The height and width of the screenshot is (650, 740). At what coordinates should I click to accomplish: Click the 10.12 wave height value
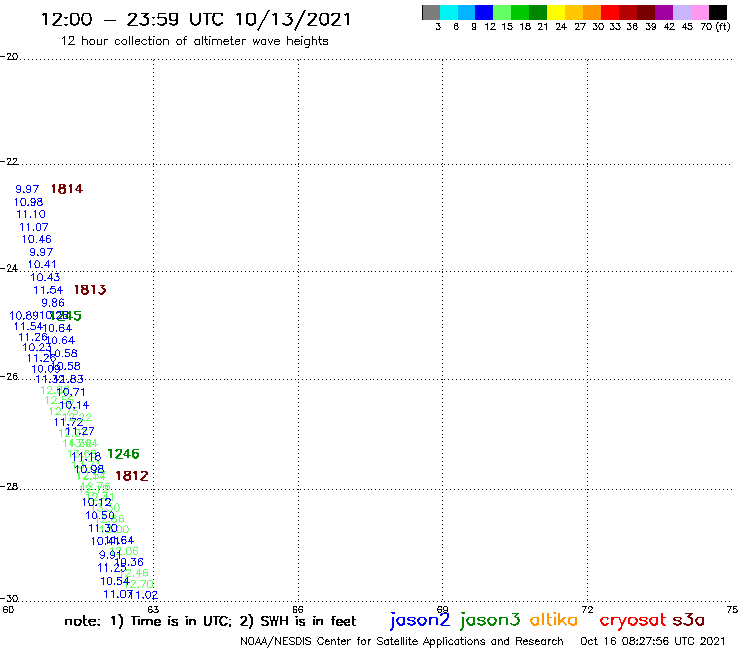click(x=97, y=502)
